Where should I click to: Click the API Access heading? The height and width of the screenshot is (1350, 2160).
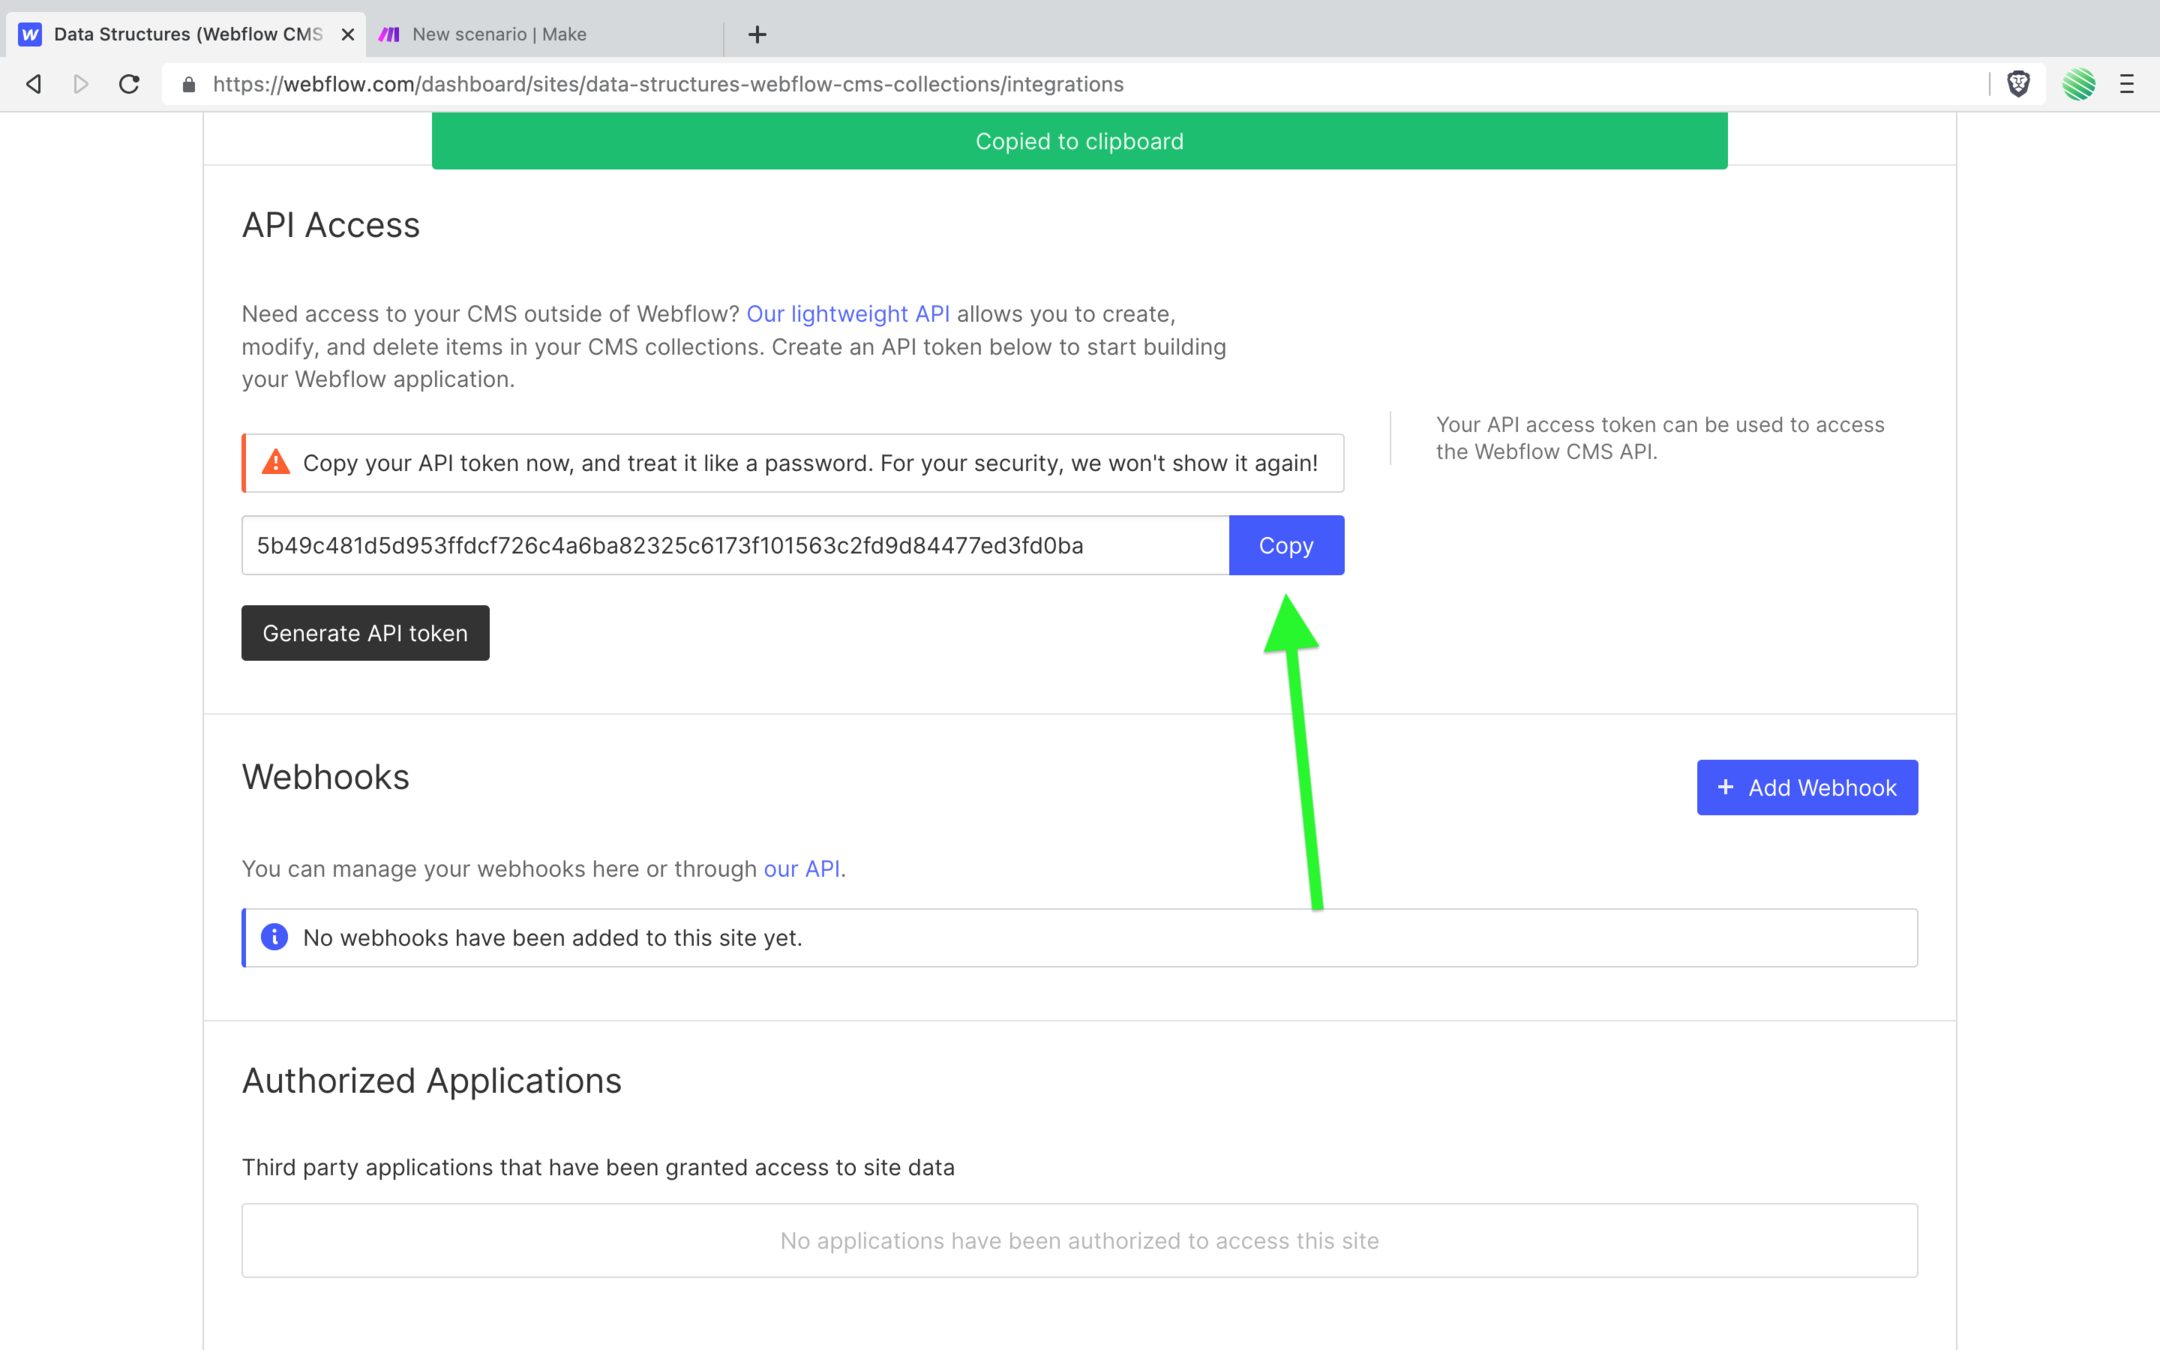331,225
